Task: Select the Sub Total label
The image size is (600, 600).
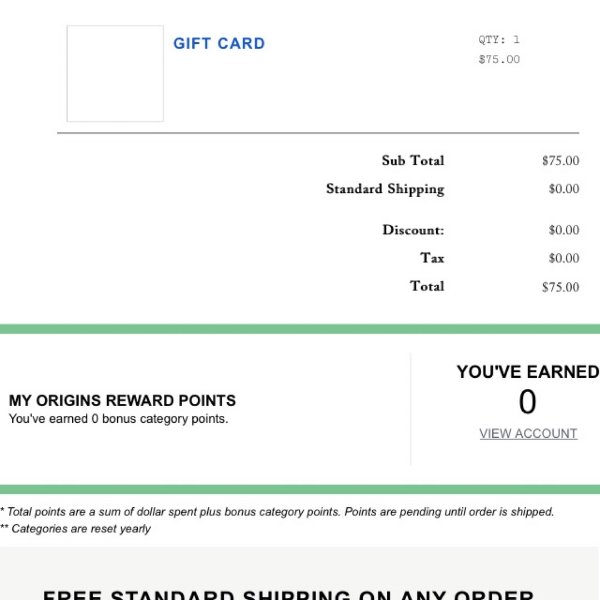Action: click(413, 160)
